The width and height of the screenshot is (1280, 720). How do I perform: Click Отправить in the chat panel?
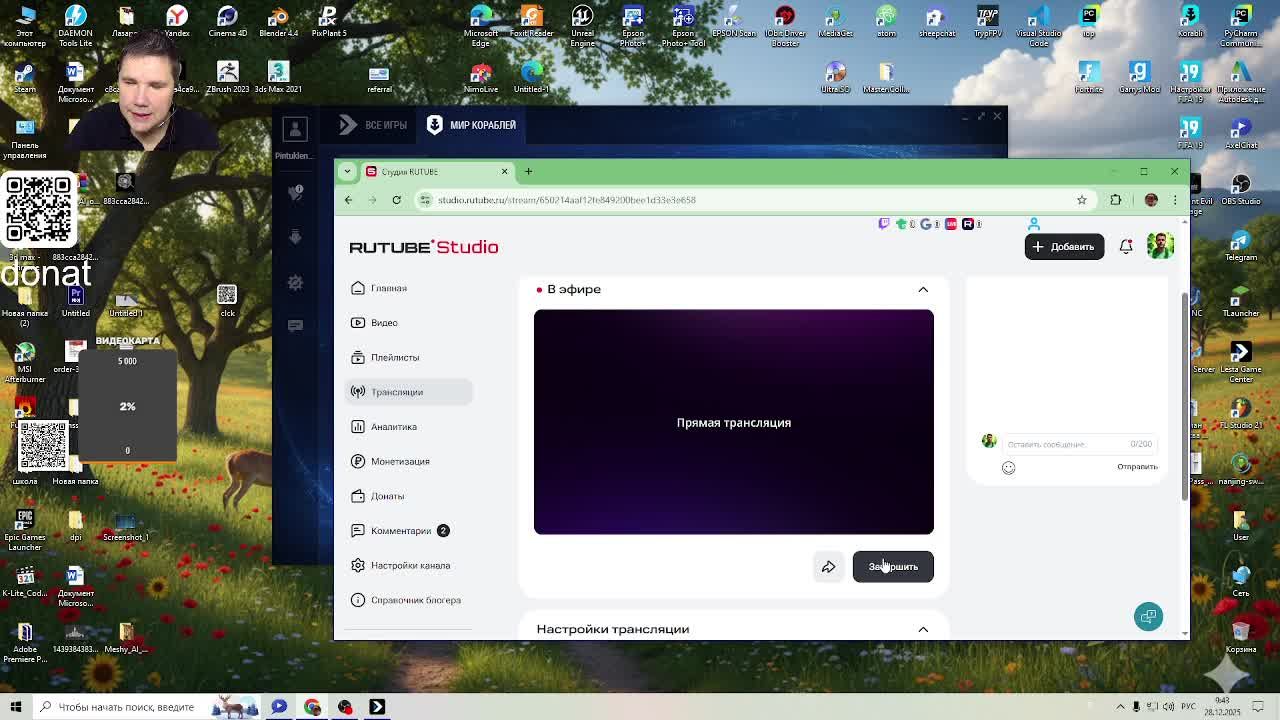(x=1137, y=467)
